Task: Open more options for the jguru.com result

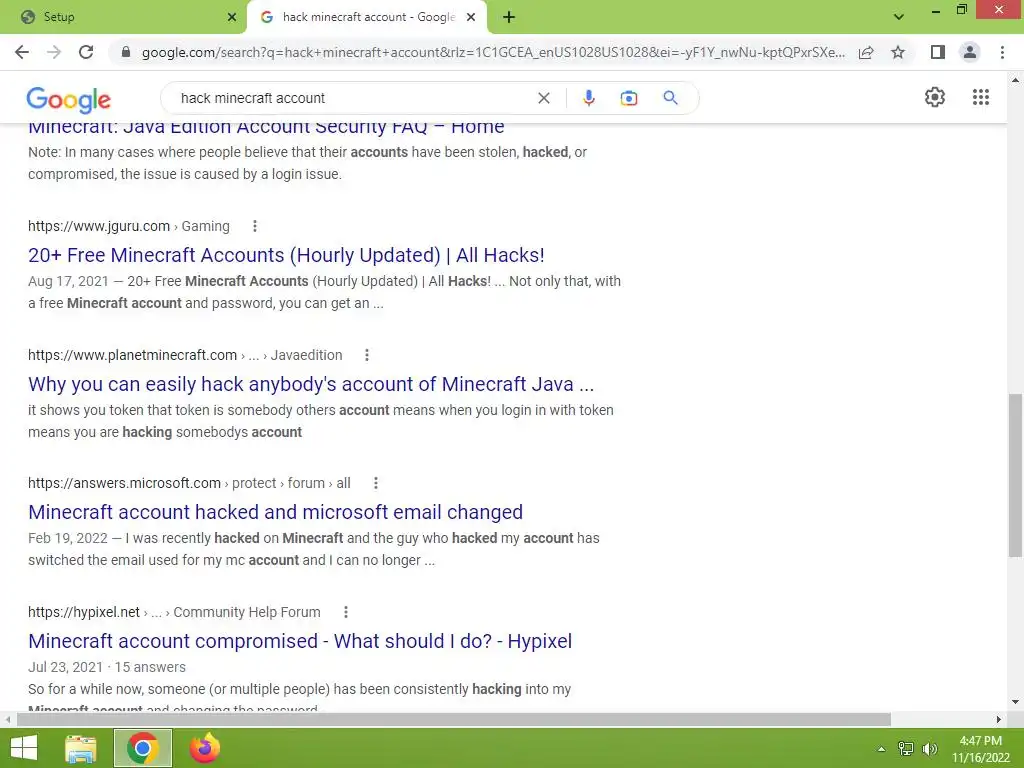Action: coord(255,226)
